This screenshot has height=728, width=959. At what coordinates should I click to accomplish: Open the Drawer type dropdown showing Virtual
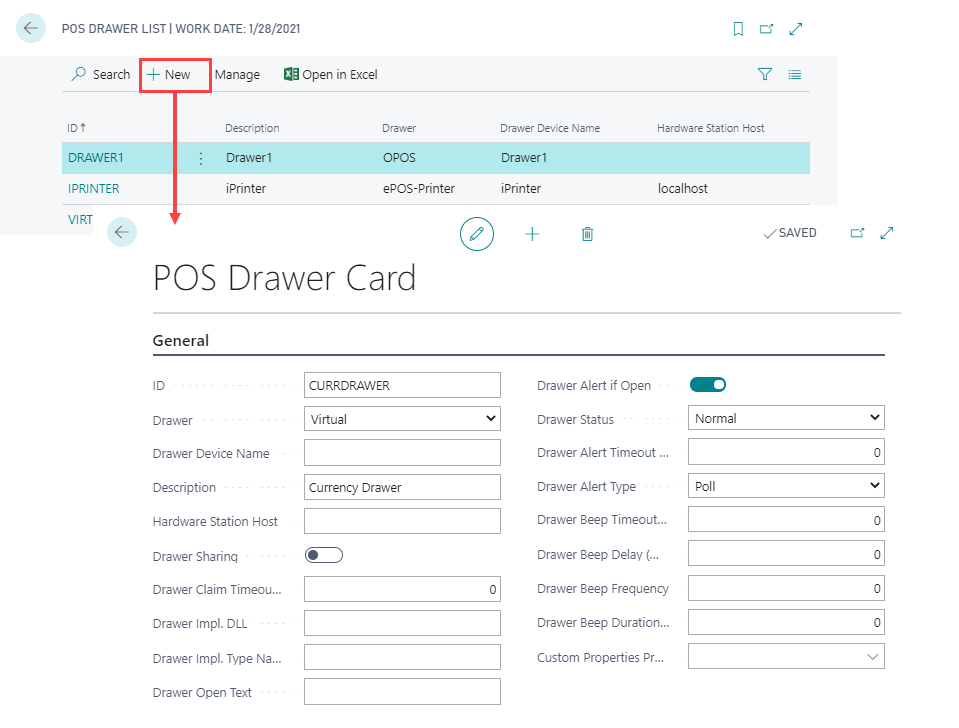[x=402, y=419]
